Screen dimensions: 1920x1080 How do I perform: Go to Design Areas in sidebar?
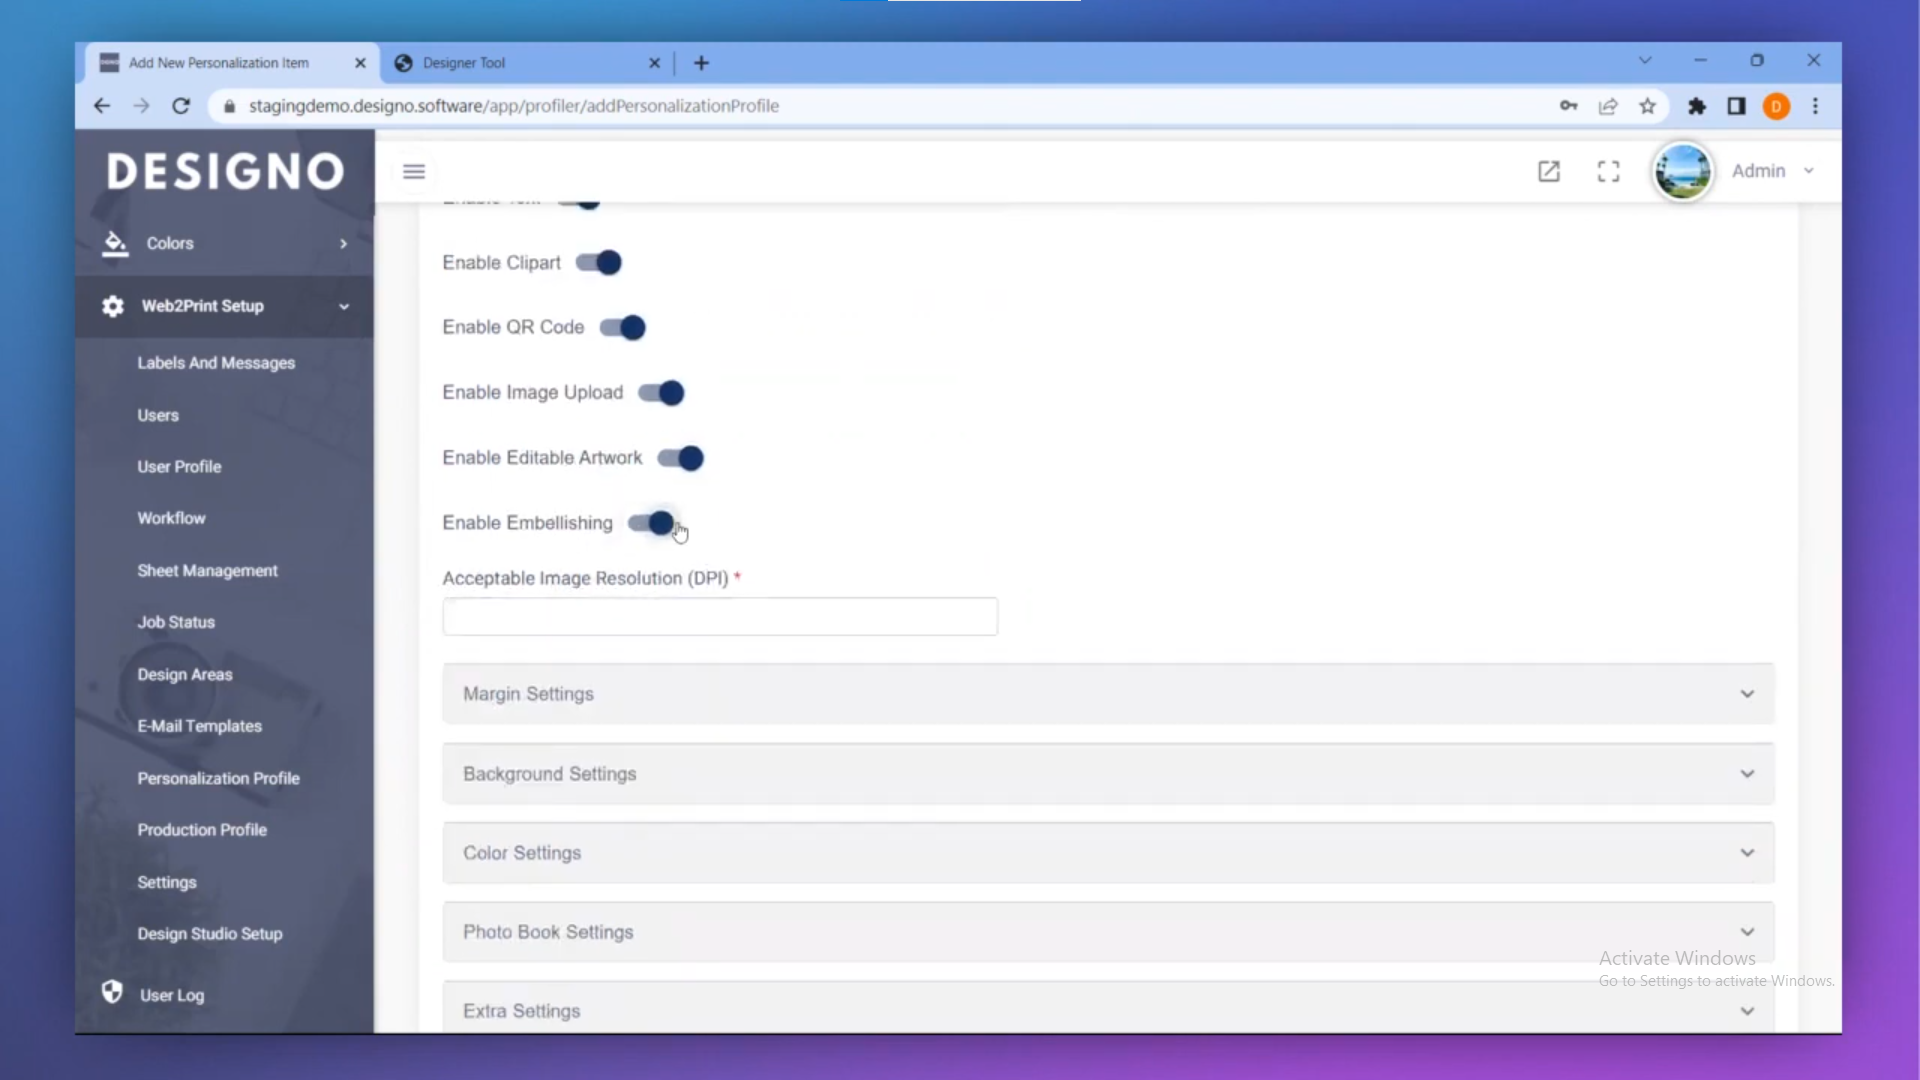[185, 674]
